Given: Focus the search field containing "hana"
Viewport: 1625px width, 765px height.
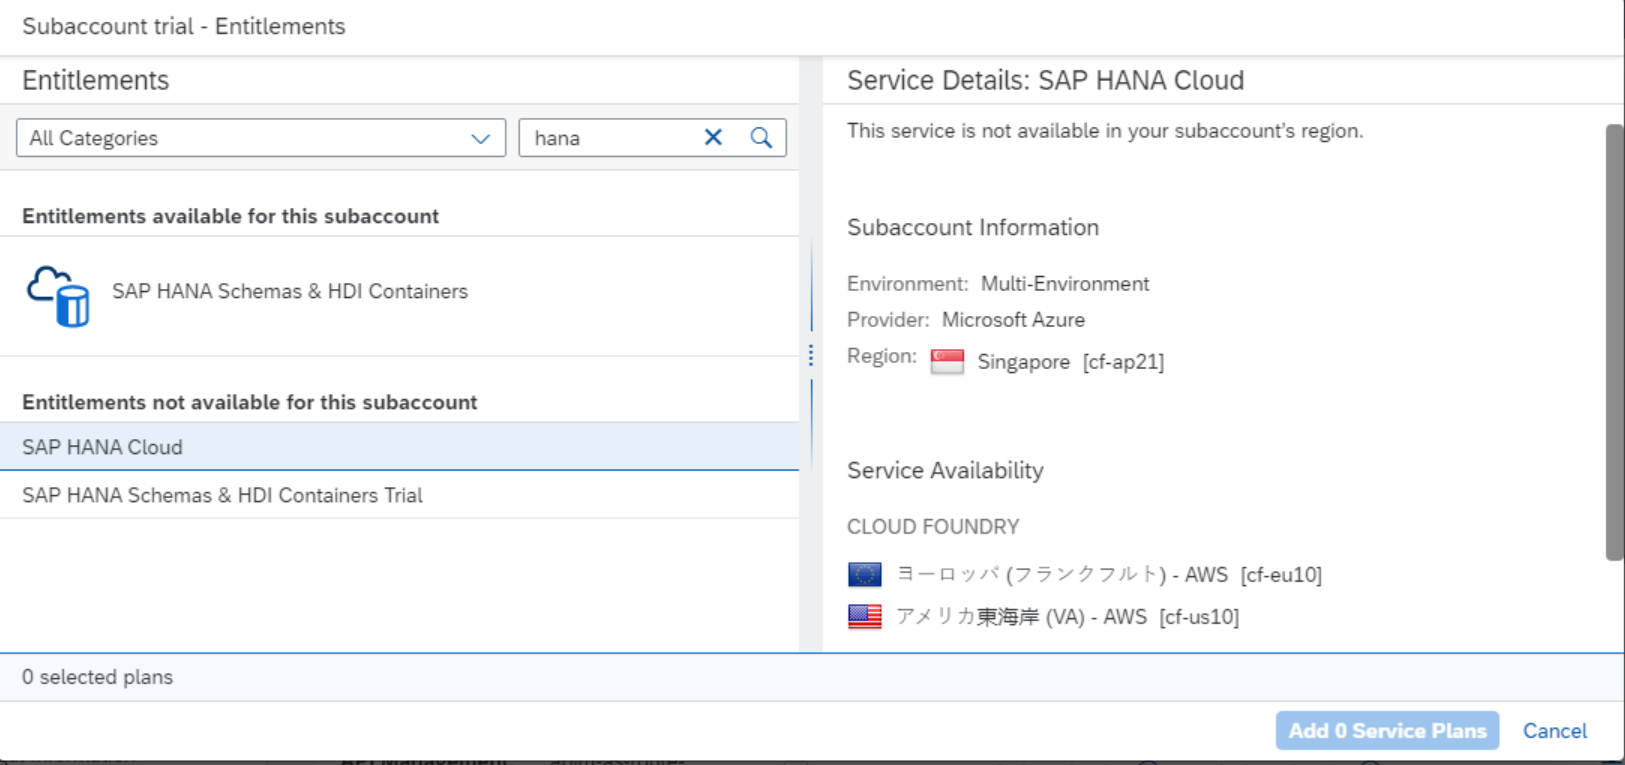Looking at the screenshot, I should tap(610, 138).
